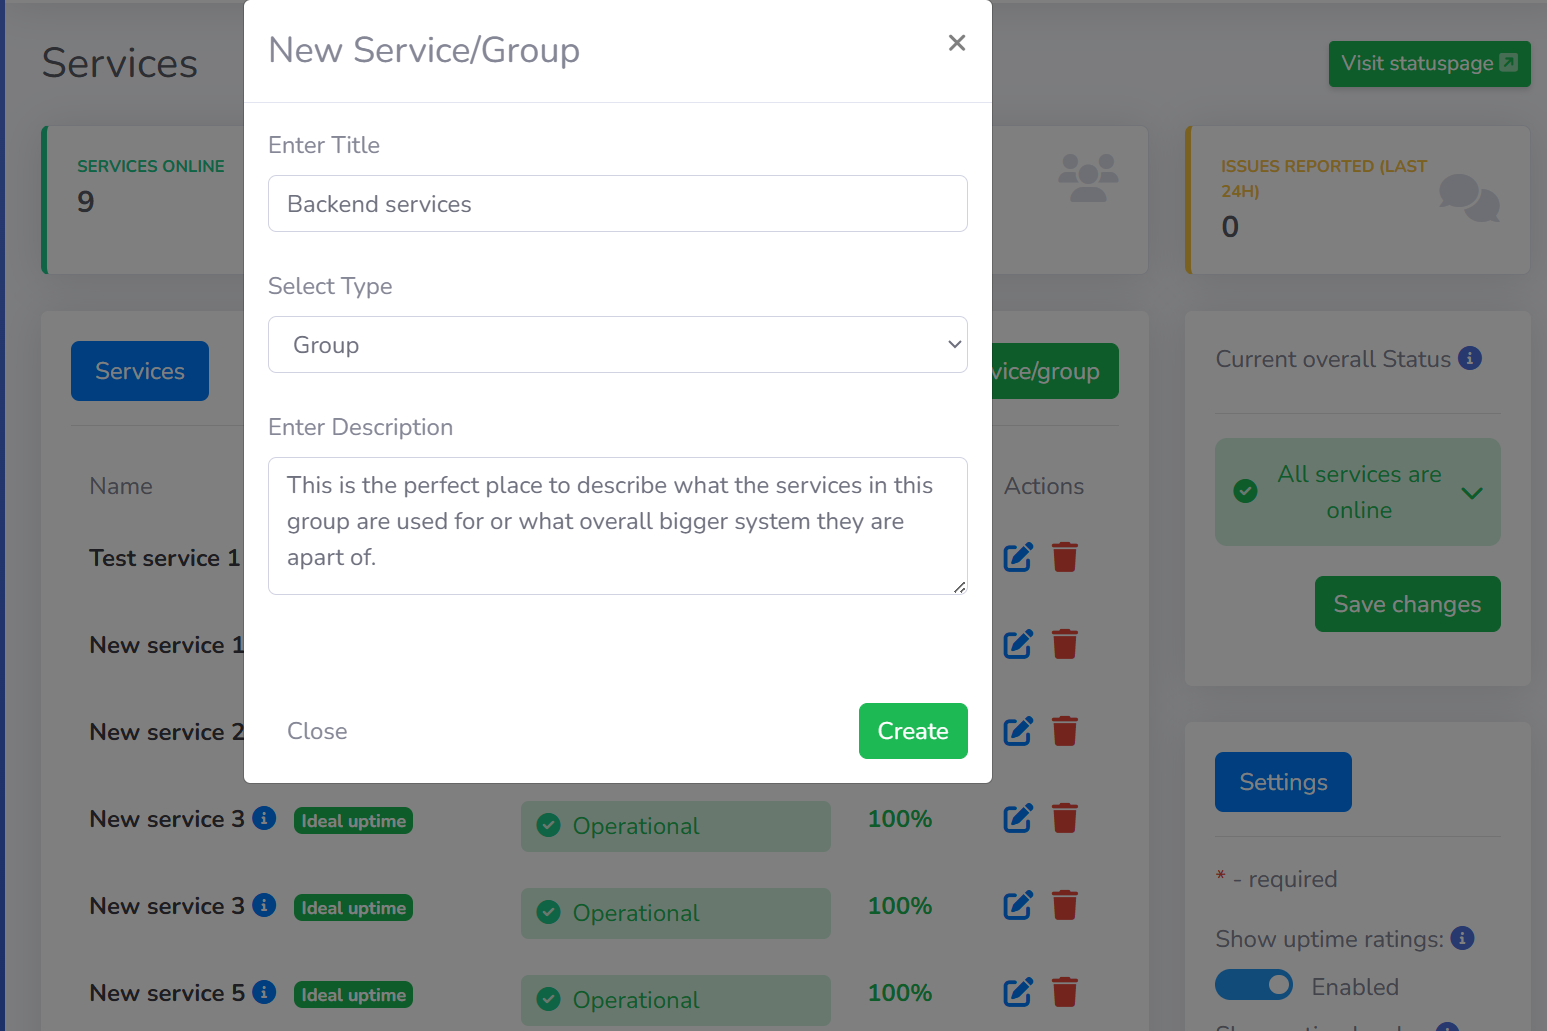This screenshot has height=1031, width=1547.
Task: Toggle operational status of New service 3
Action: pyautogui.click(x=675, y=826)
